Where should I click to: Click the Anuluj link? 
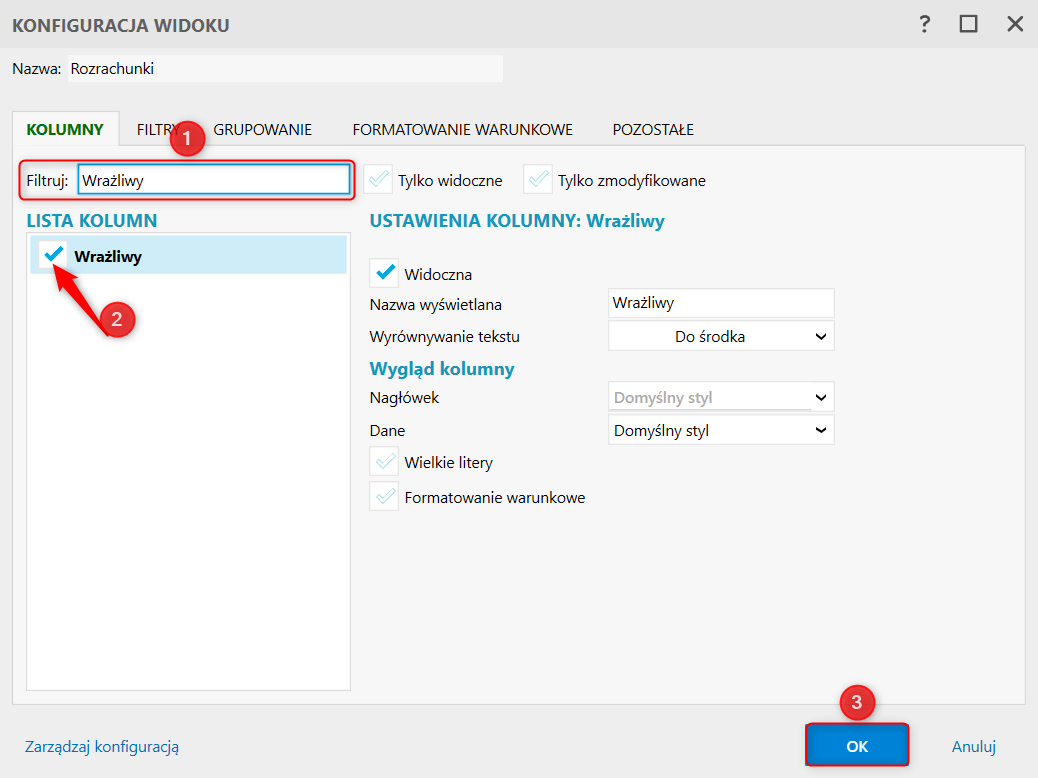click(x=973, y=746)
